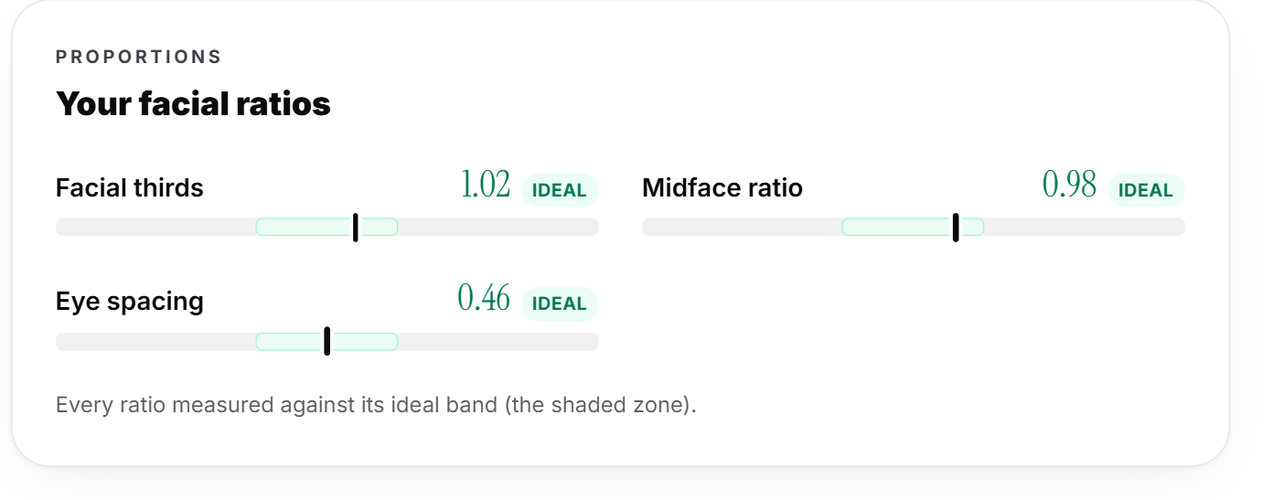Click the IDEAL badge beside Facial thirds
The height and width of the screenshot is (500, 1273).
(560, 190)
